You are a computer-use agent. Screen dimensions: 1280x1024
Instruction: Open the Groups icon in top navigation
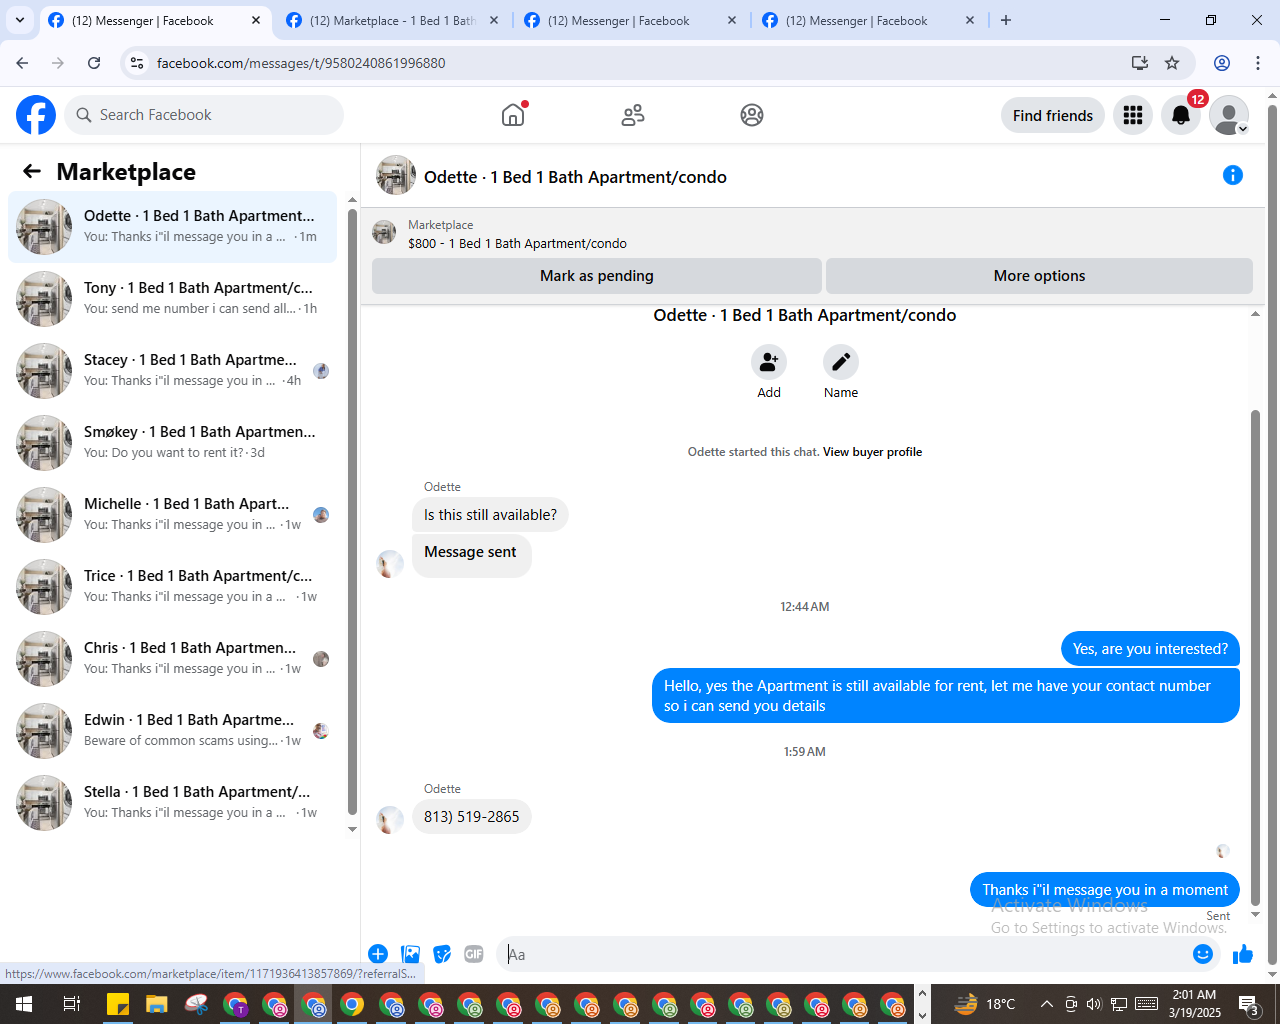tap(752, 115)
